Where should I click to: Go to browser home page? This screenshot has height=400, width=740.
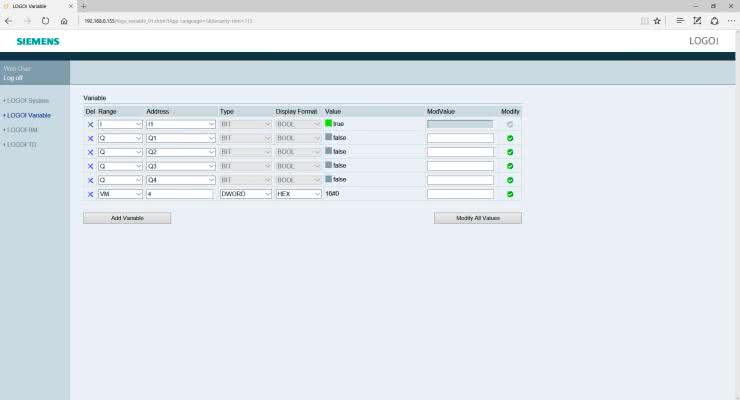point(65,20)
